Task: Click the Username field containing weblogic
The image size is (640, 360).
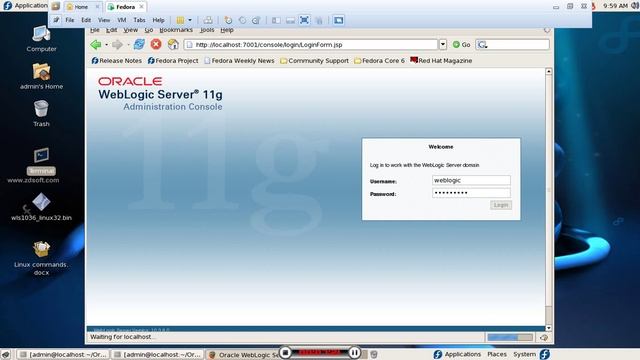Action: tap(471, 180)
